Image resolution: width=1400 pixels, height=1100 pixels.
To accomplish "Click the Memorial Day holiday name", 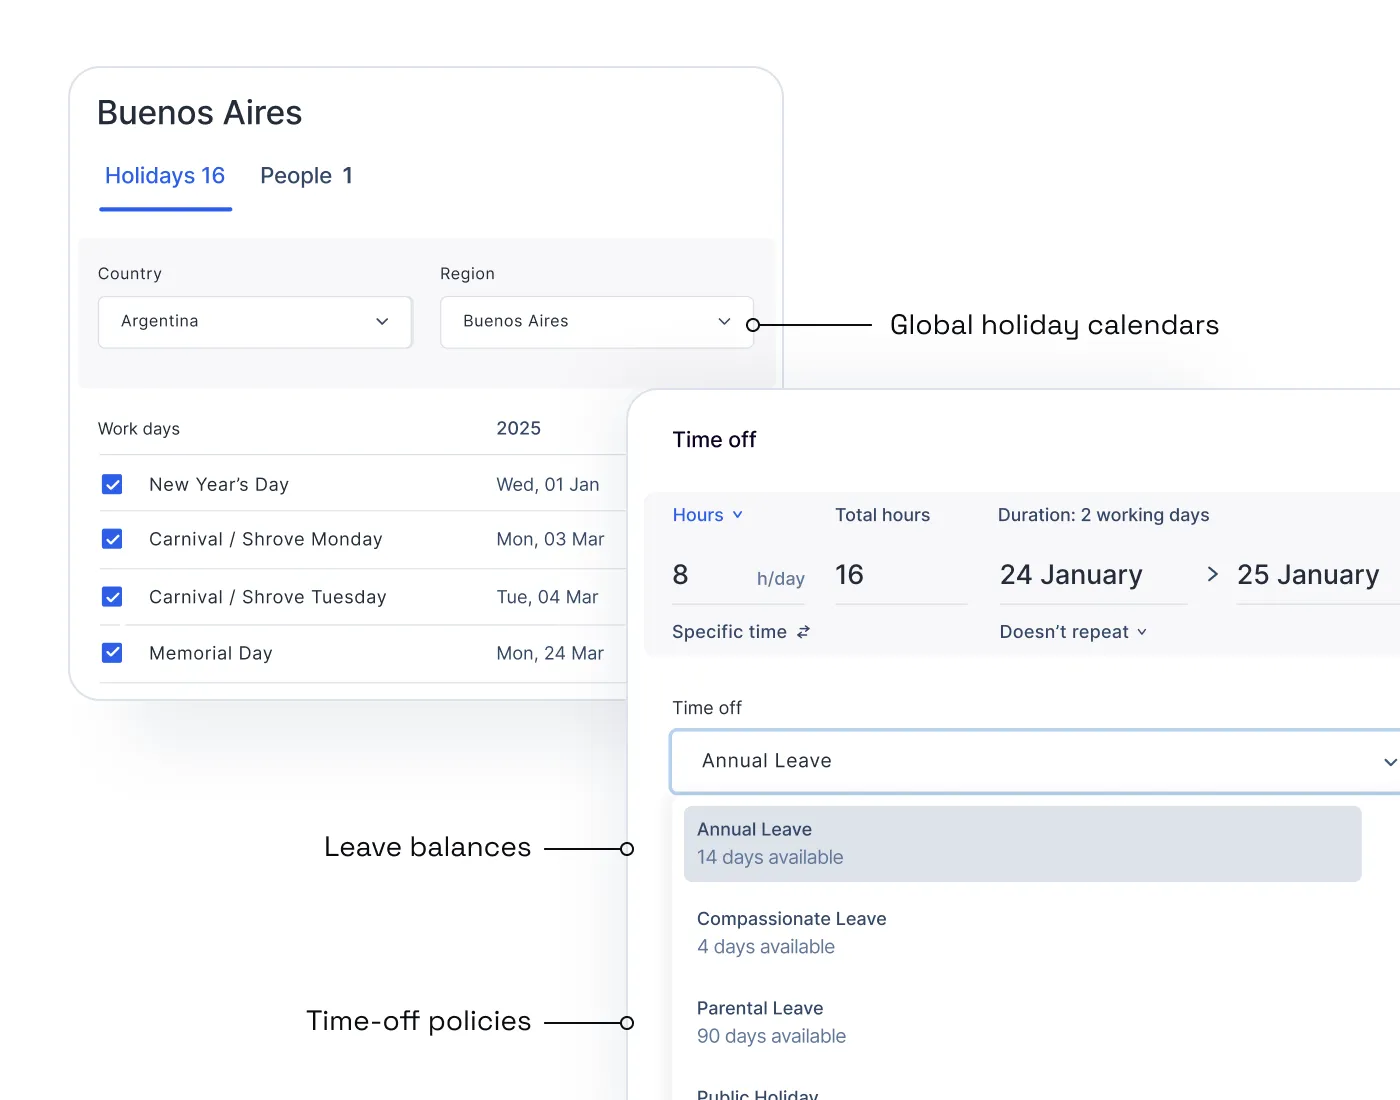I will coord(211,653).
